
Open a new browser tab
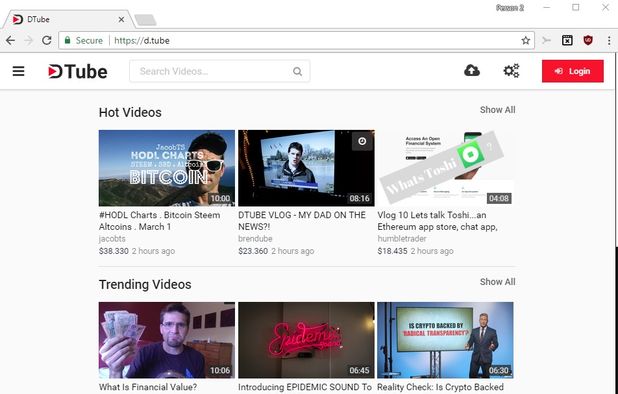coord(145,20)
